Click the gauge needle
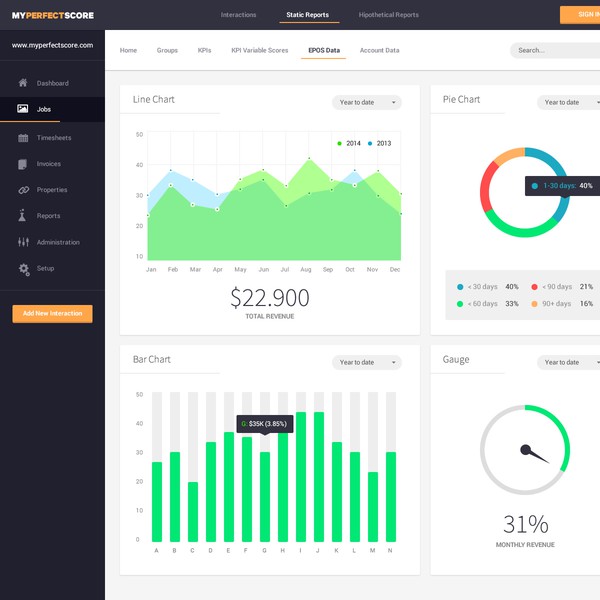The image size is (600, 600). point(534,453)
